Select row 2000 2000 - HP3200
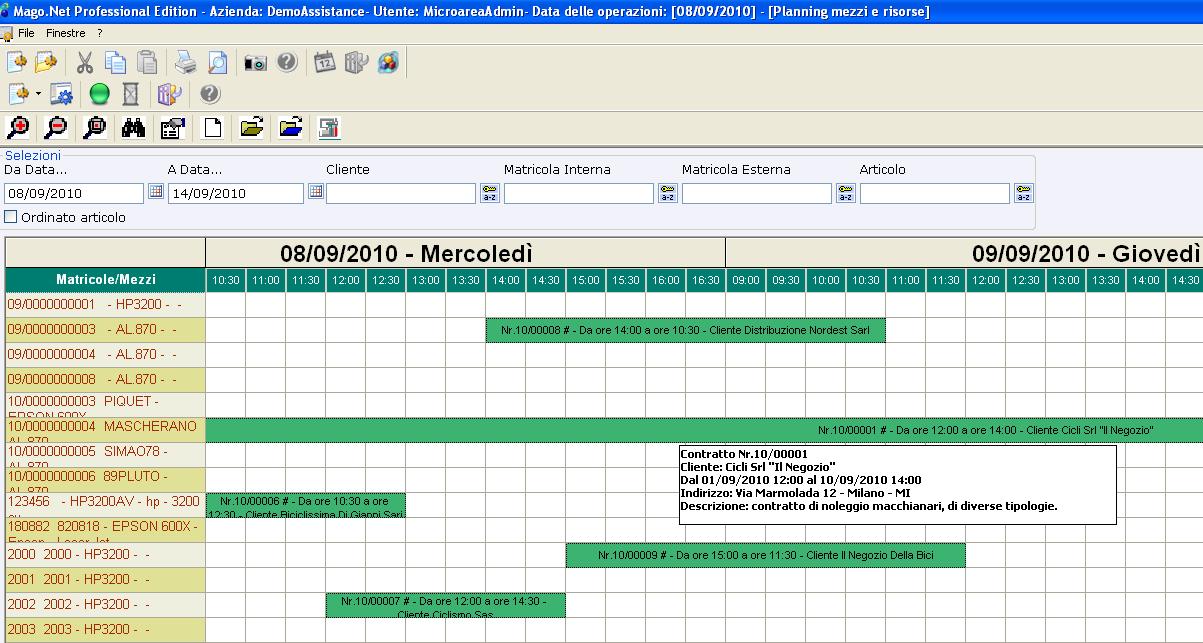This screenshot has width=1203, height=643. (x=105, y=555)
